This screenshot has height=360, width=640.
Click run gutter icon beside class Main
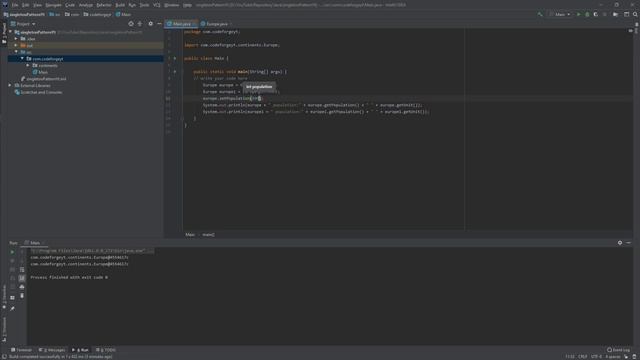coord(175,58)
